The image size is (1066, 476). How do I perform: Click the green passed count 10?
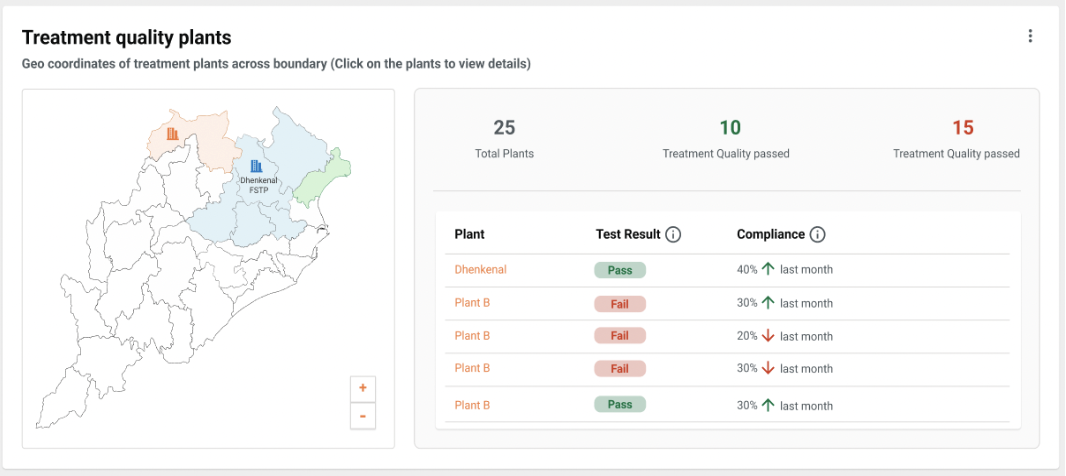[730, 128]
